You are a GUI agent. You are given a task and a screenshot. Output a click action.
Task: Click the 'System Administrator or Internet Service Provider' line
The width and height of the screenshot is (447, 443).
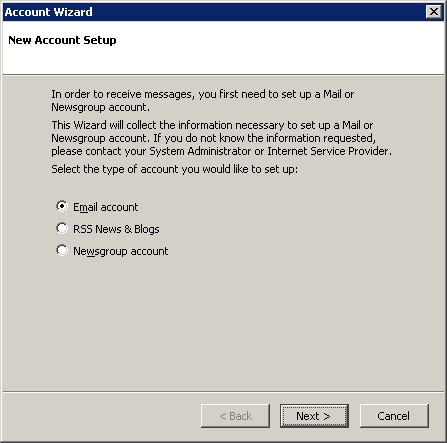(221, 151)
